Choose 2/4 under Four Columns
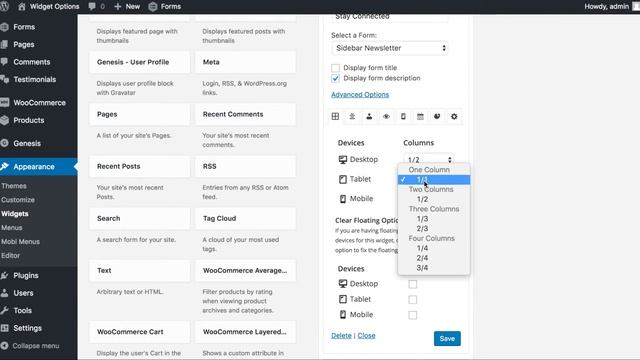 [x=434, y=258]
